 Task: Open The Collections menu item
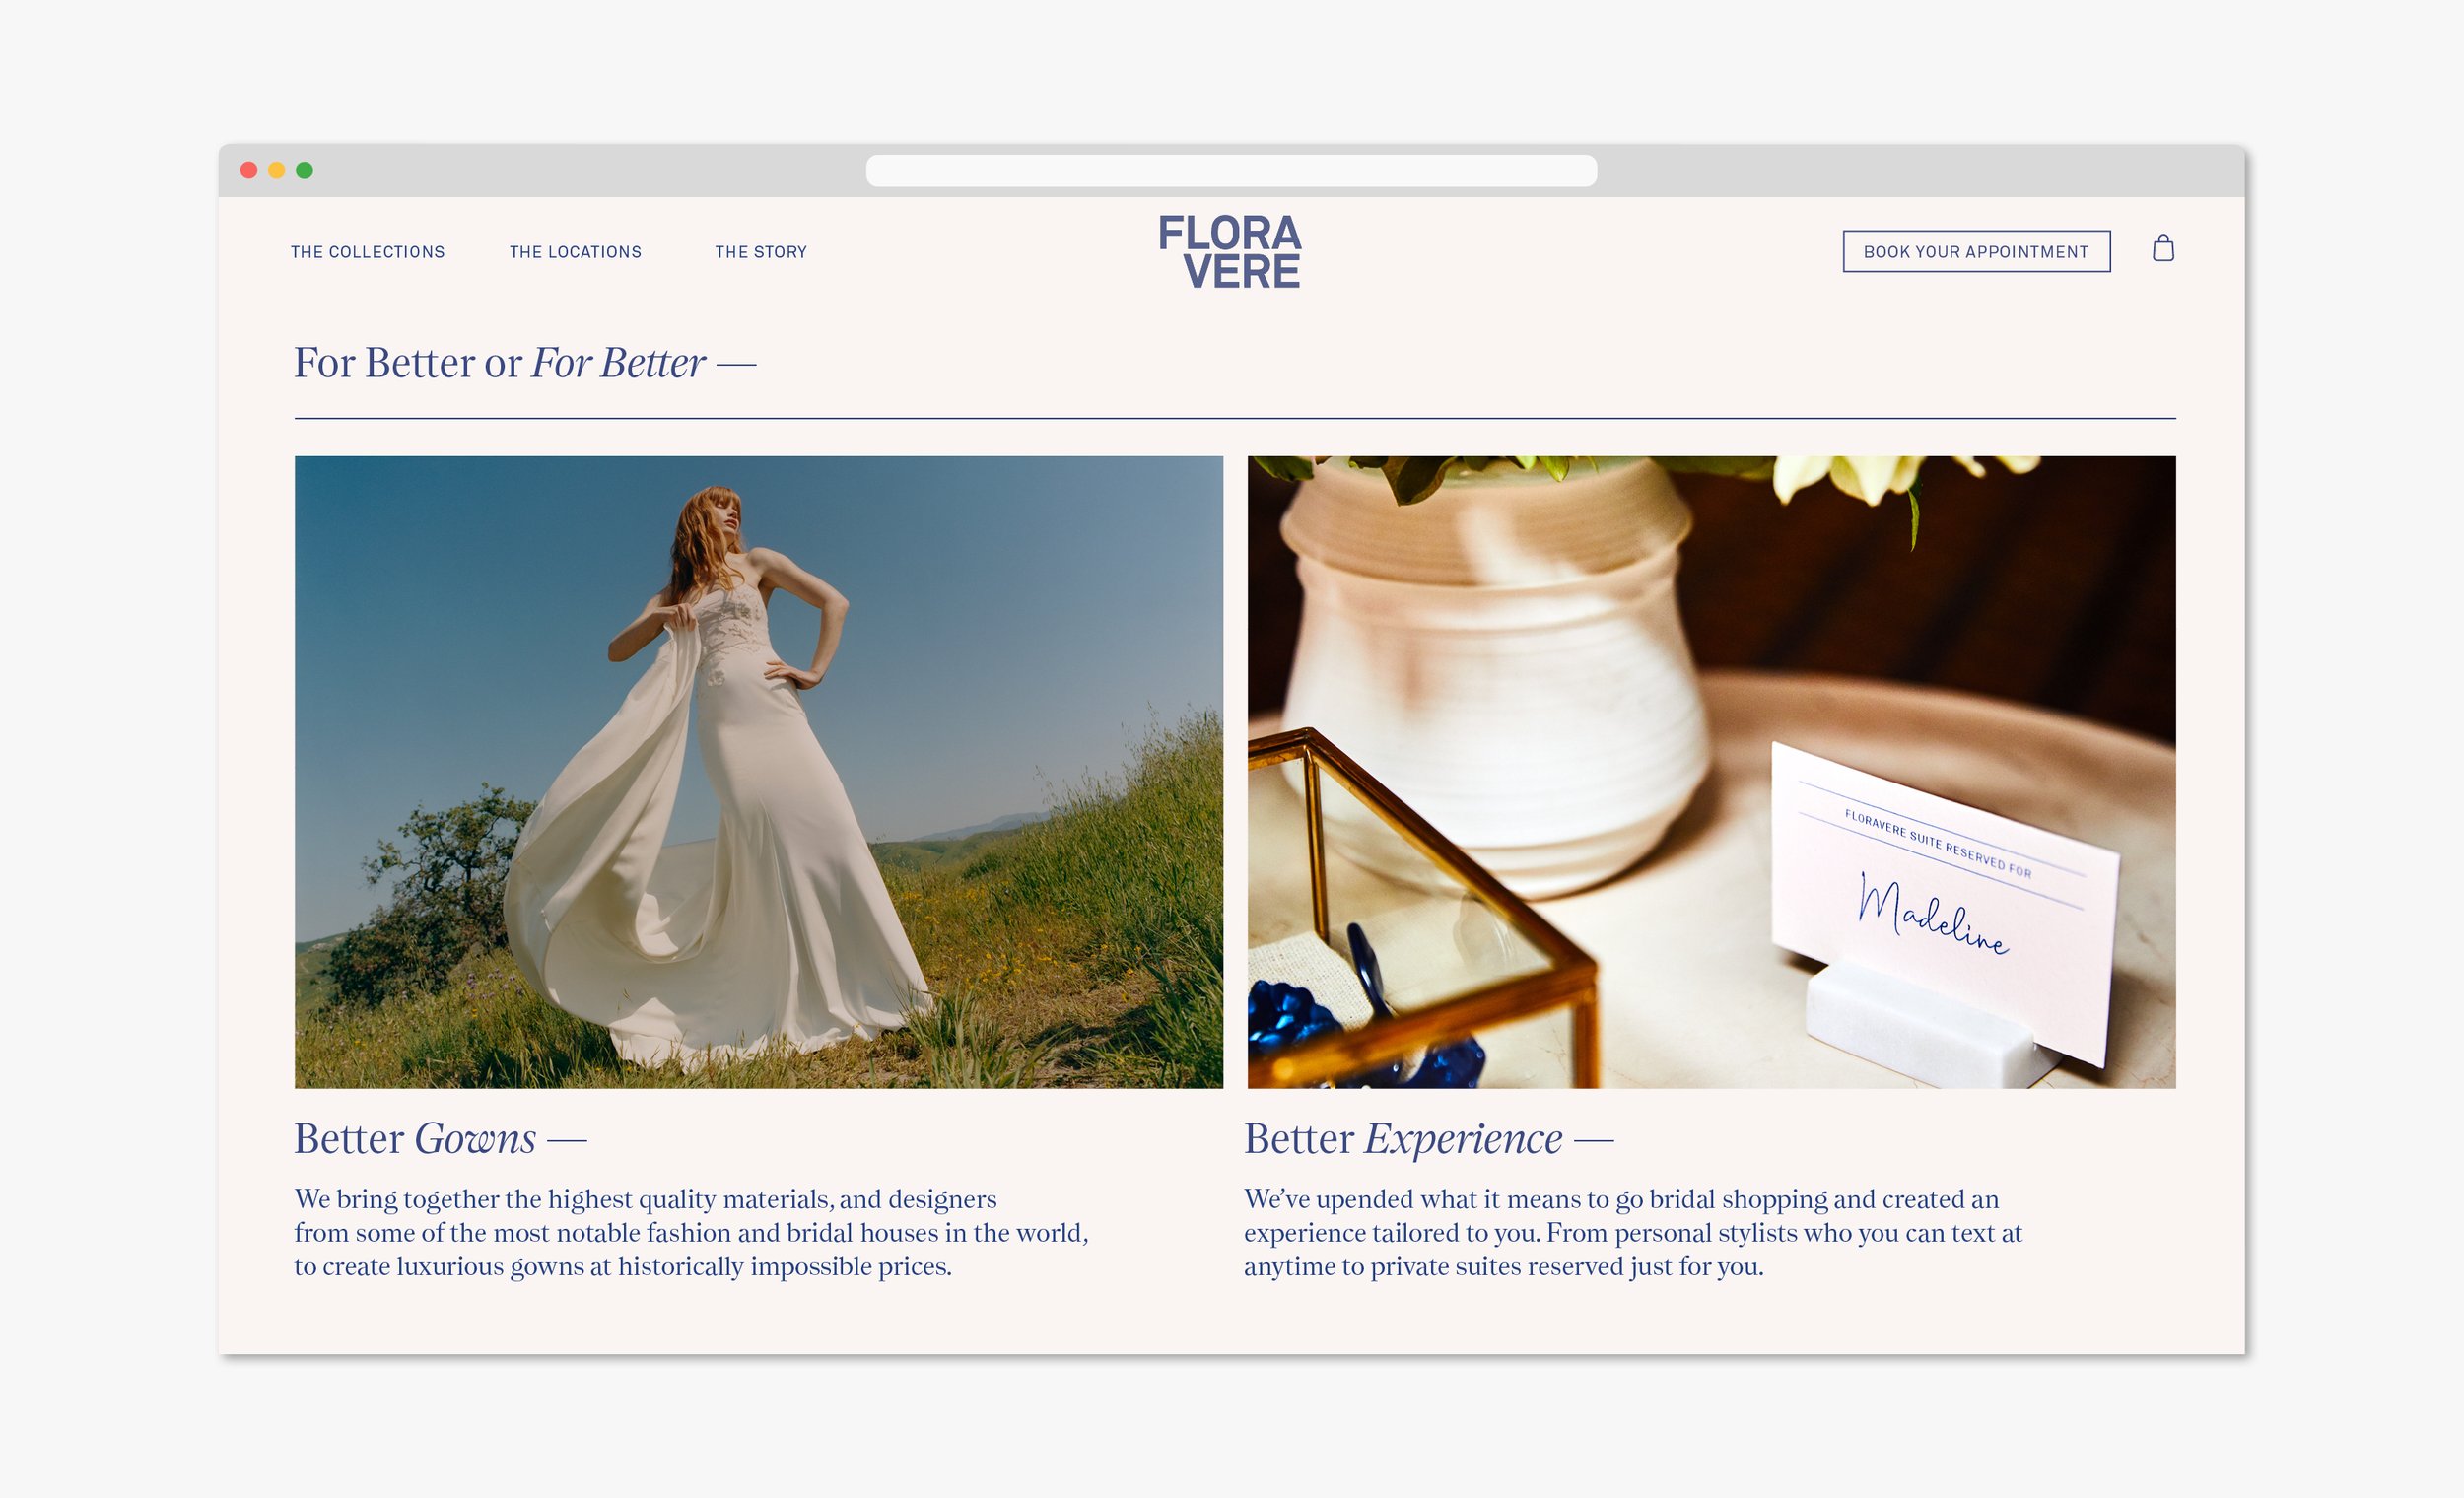[x=368, y=252]
